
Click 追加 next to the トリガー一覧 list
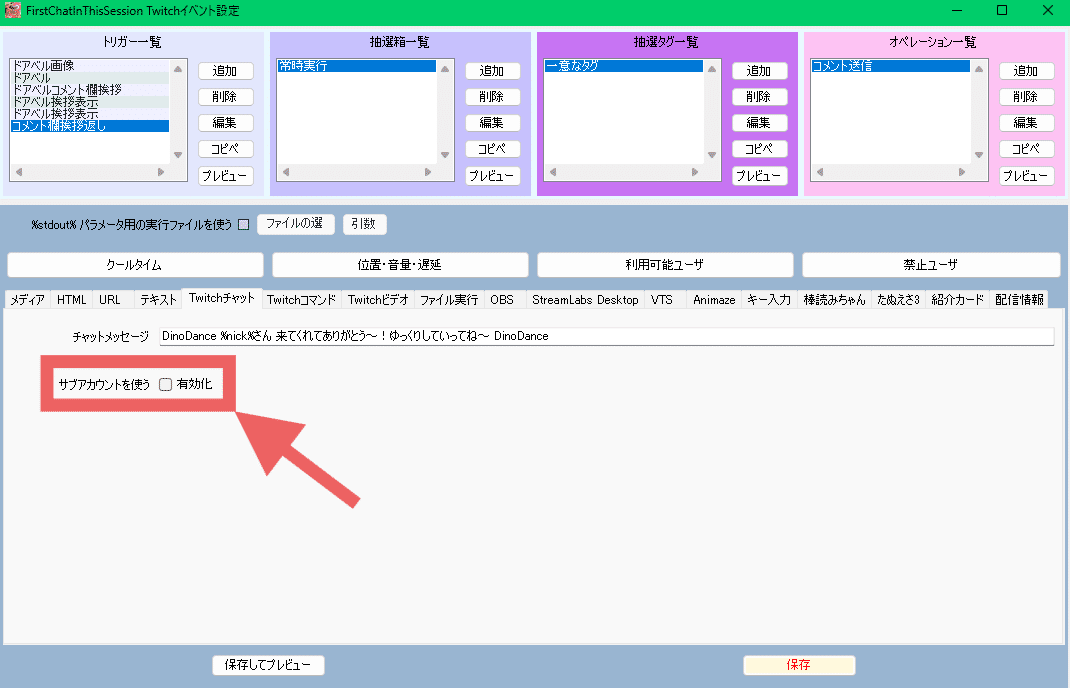225,70
